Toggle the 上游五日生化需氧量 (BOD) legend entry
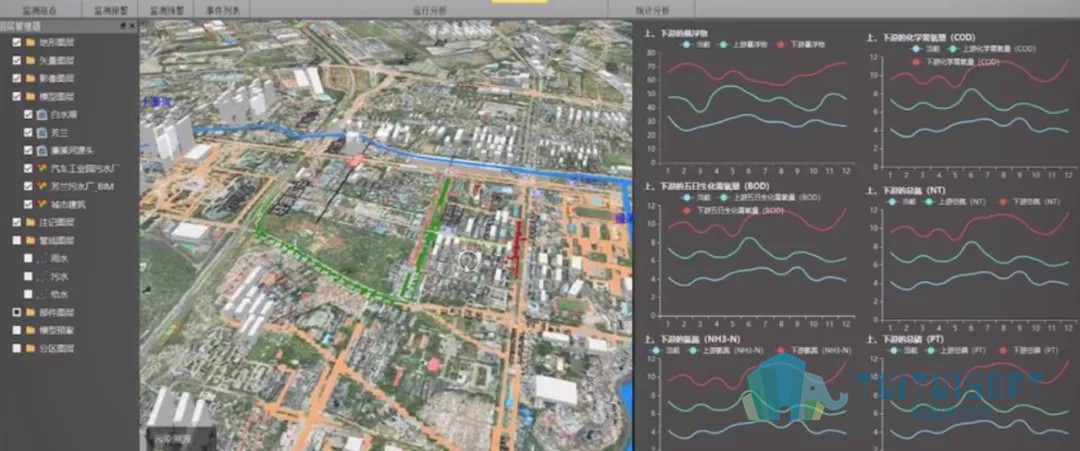 click(x=769, y=198)
